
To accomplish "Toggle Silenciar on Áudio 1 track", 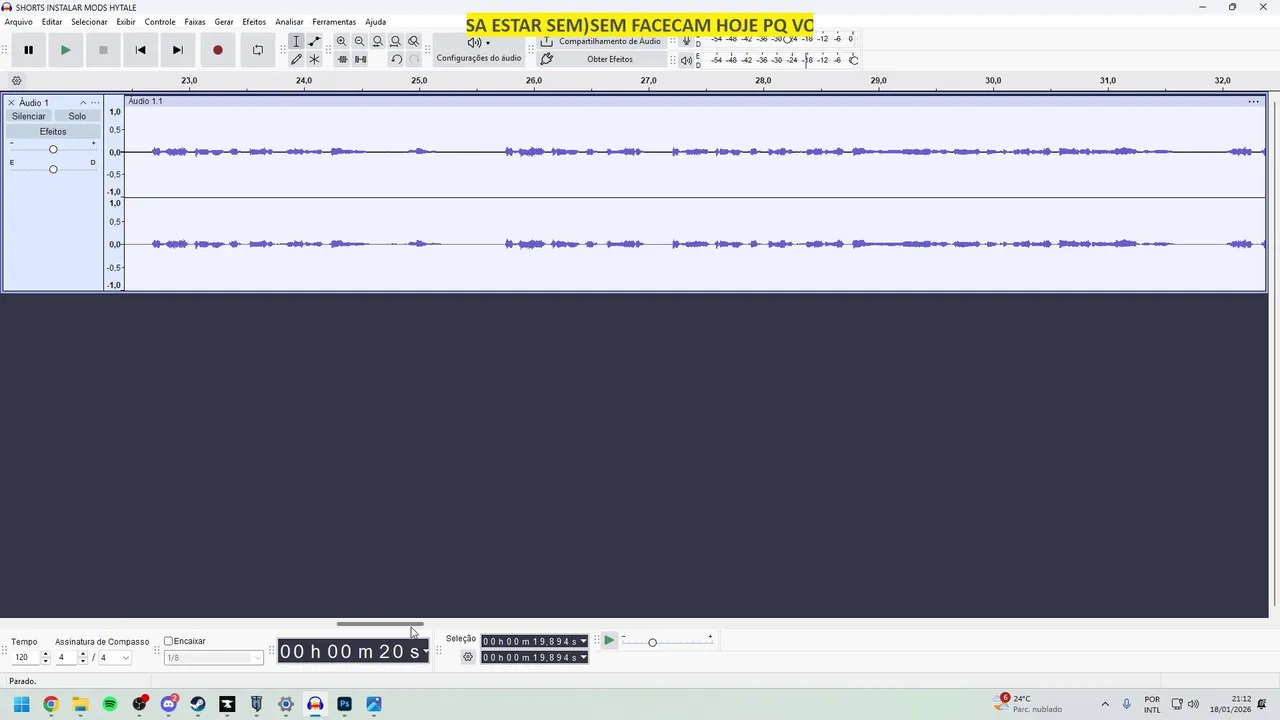I will coord(29,117).
